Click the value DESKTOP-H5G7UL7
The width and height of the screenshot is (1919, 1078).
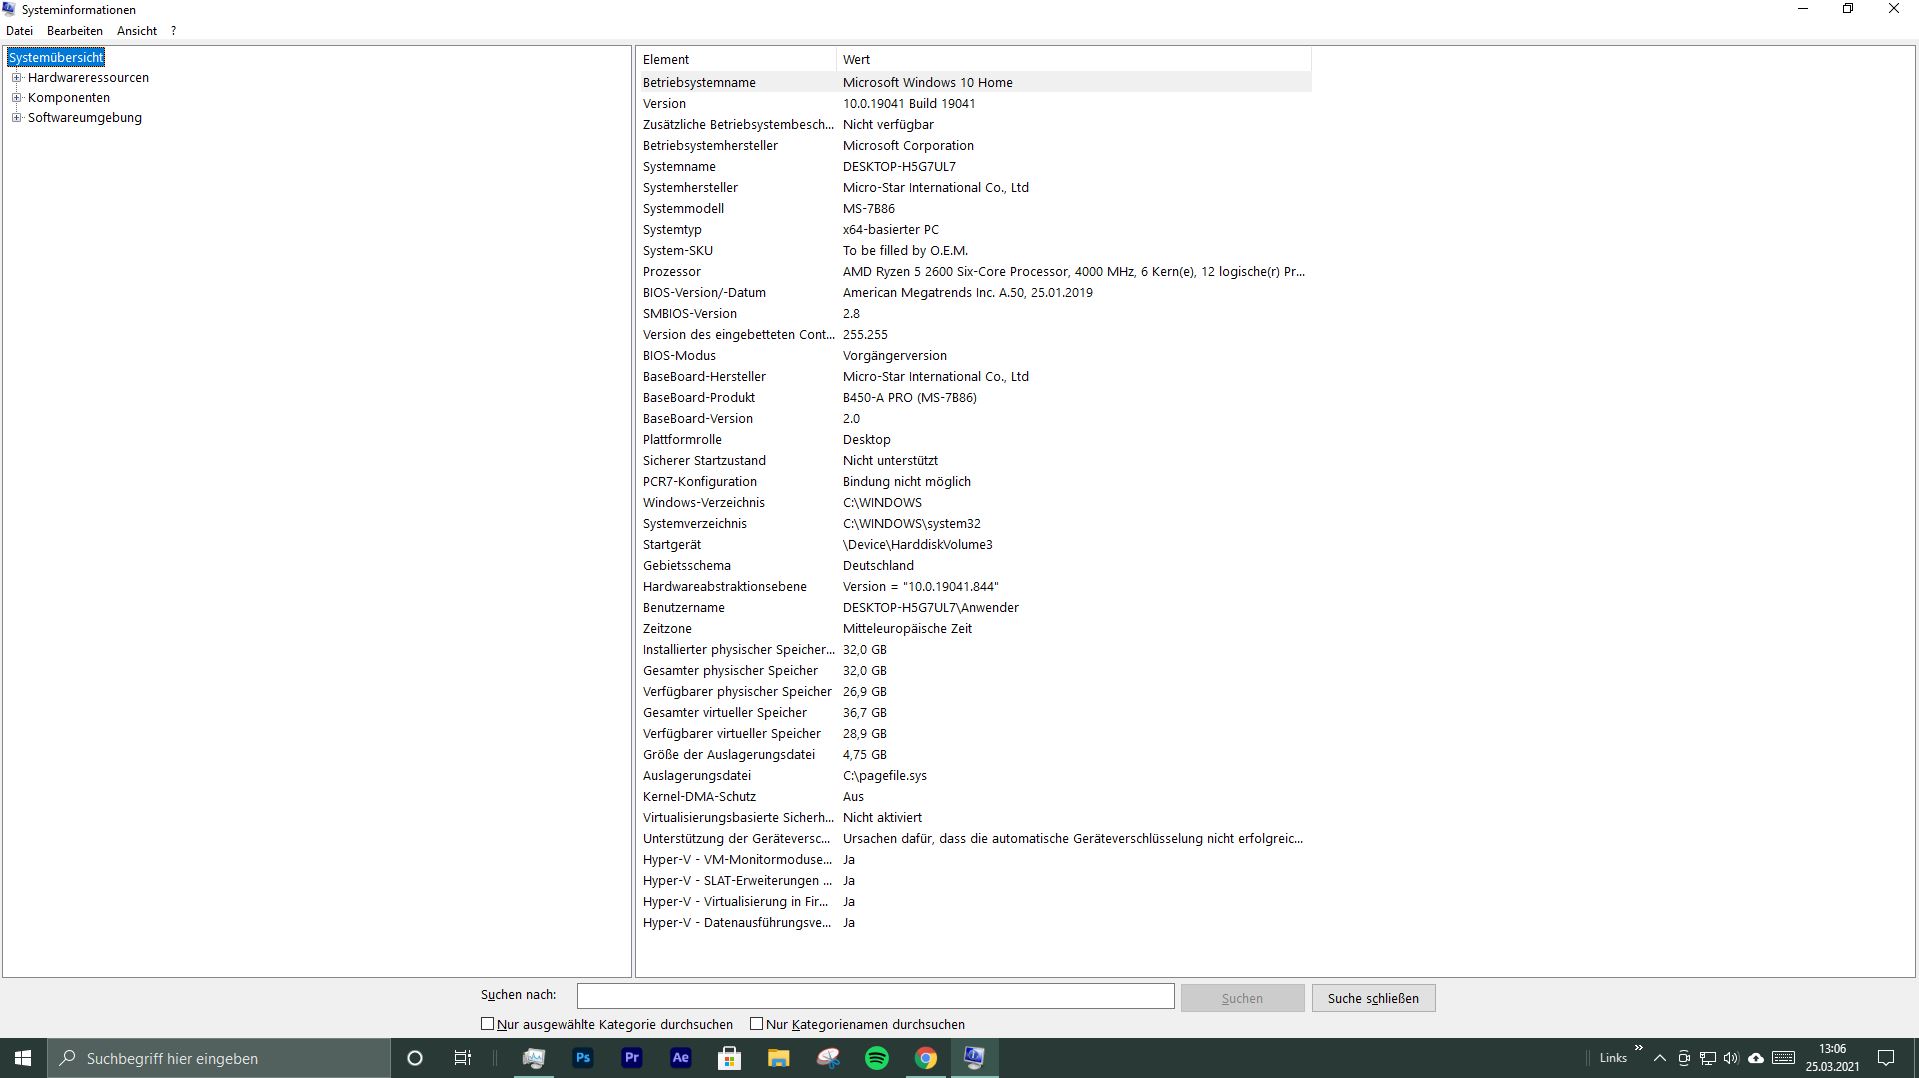pos(899,167)
